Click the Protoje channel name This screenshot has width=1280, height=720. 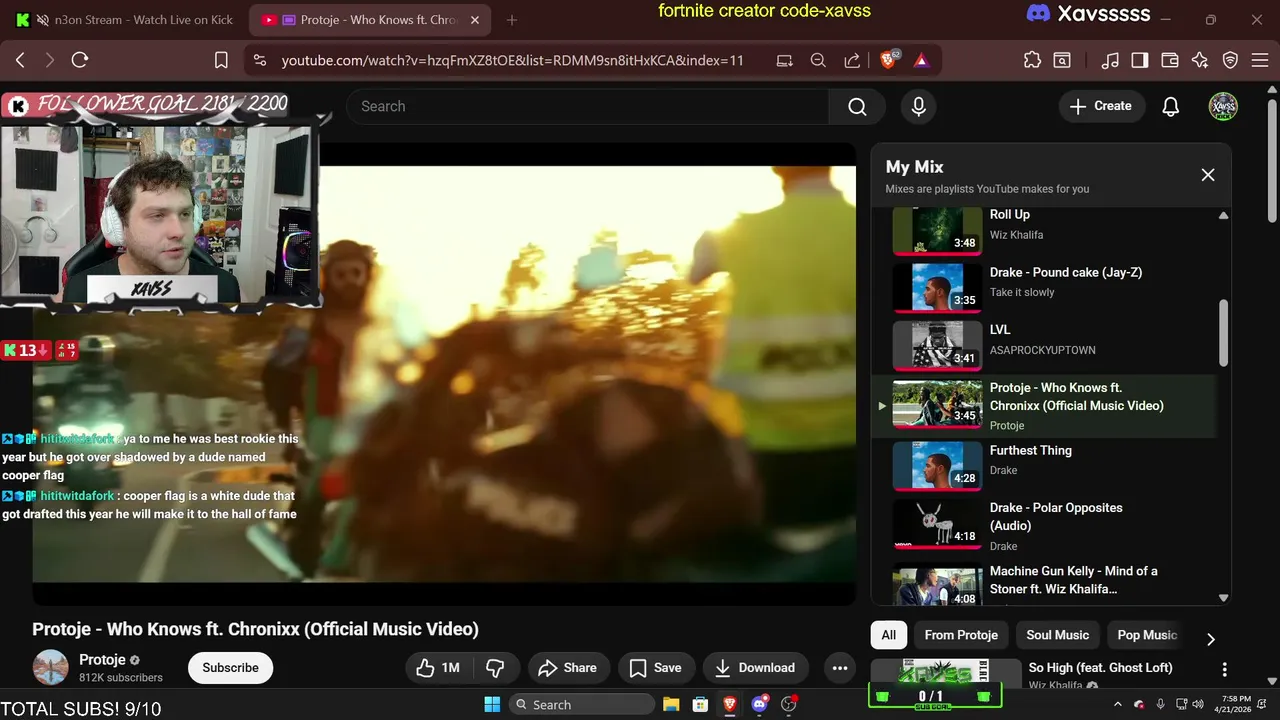(x=103, y=660)
